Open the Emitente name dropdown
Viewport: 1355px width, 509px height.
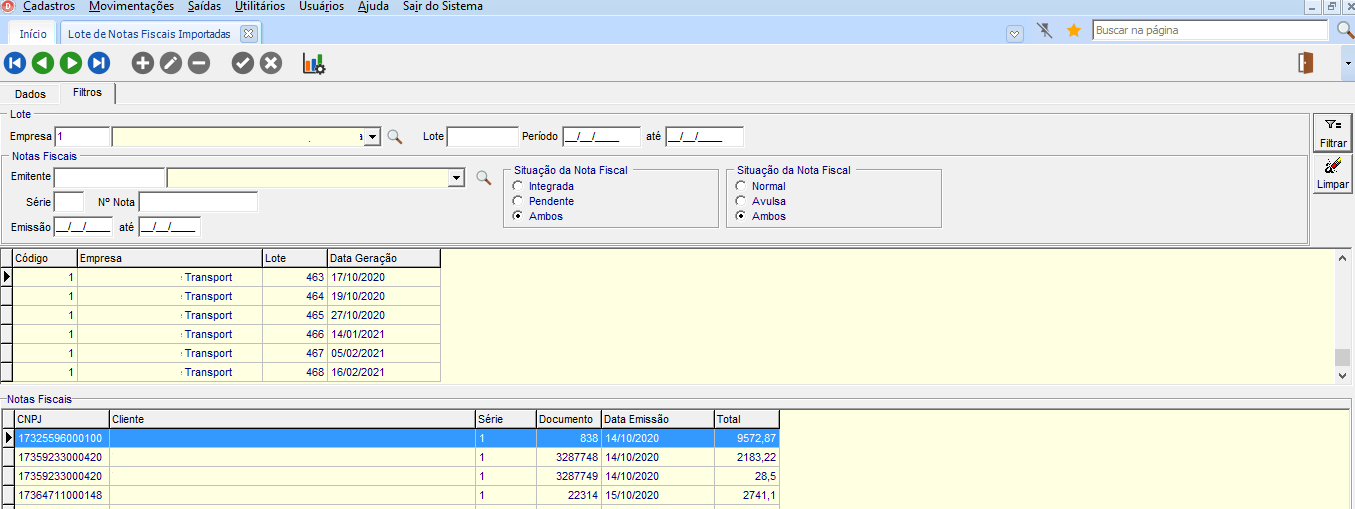click(x=457, y=178)
